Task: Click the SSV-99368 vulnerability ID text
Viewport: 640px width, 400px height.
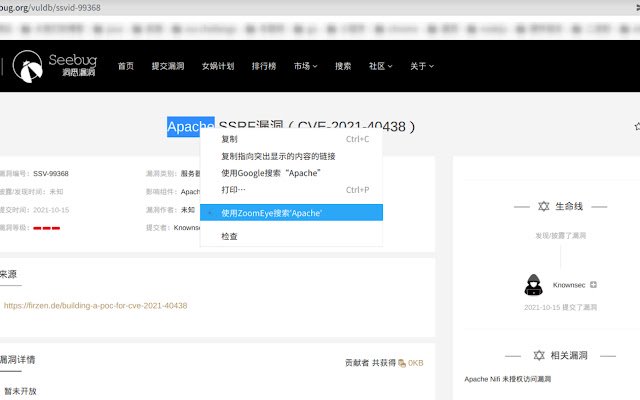Action: pyautogui.click(x=51, y=173)
